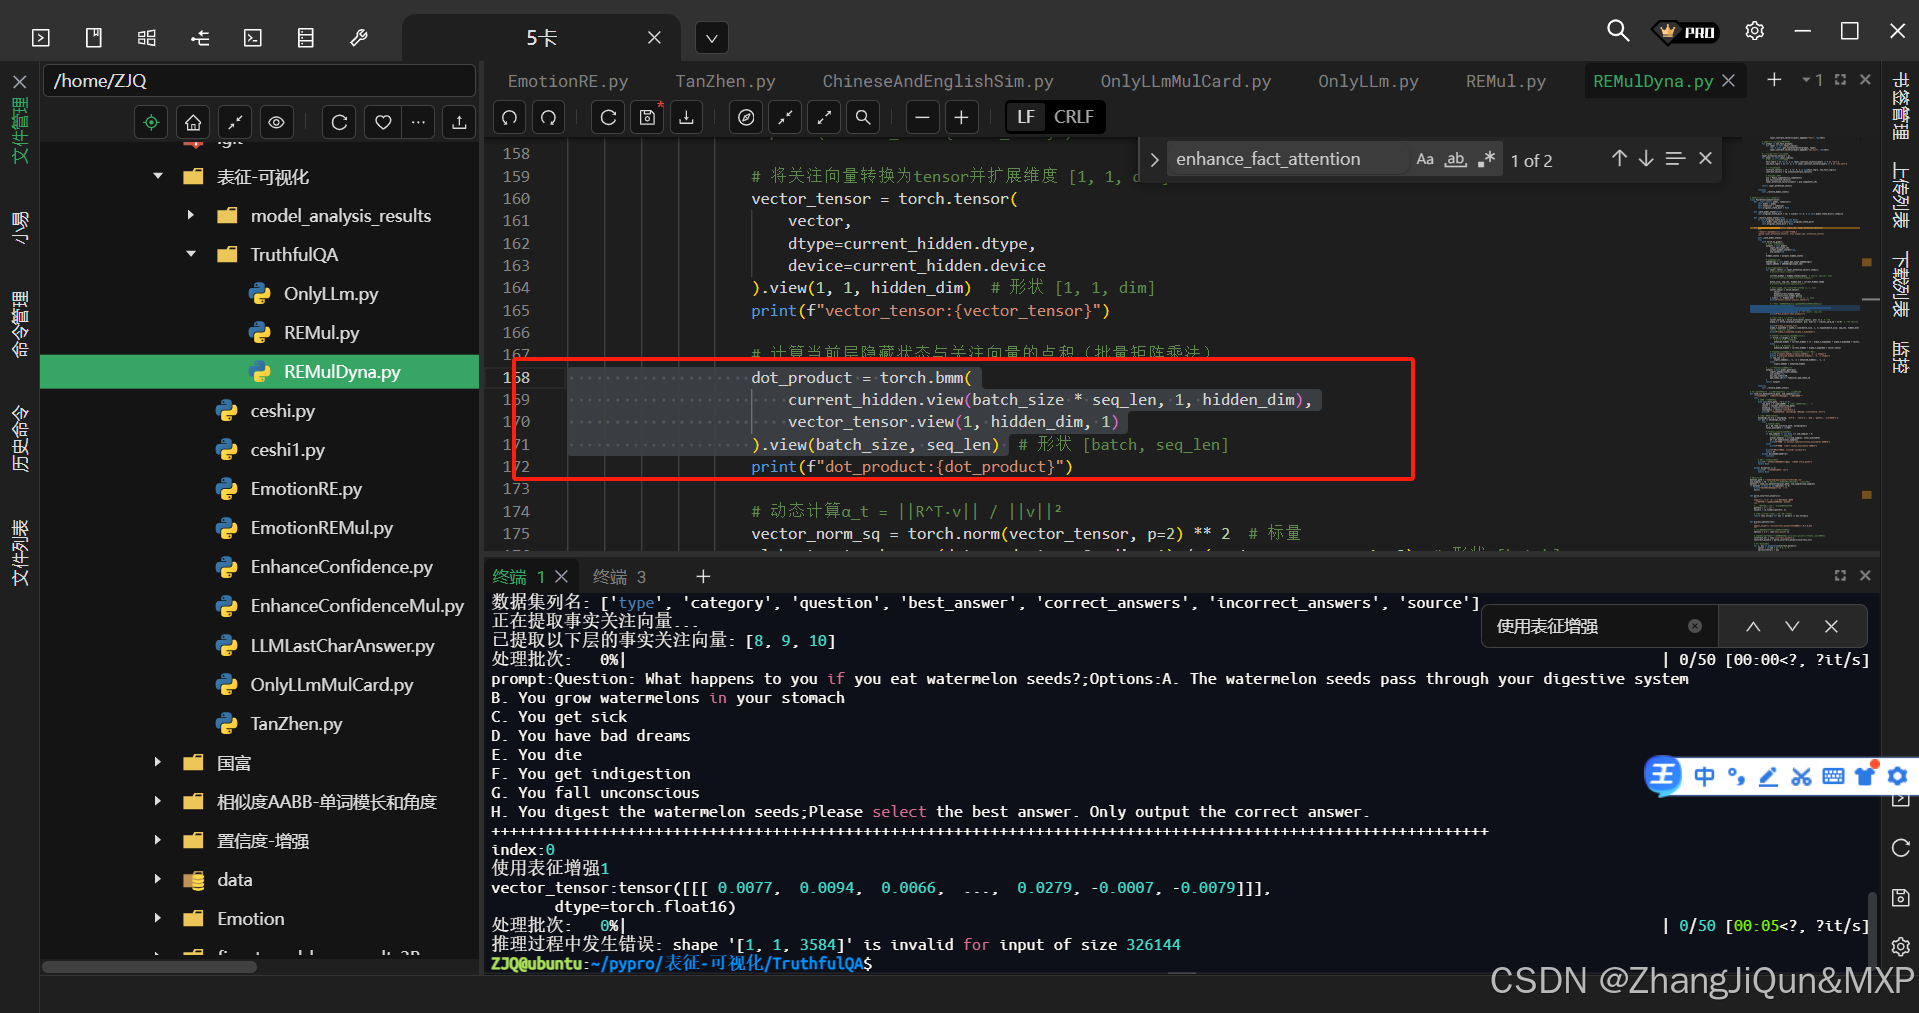Go to next terminal search match
The image size is (1919, 1013).
(1792, 626)
